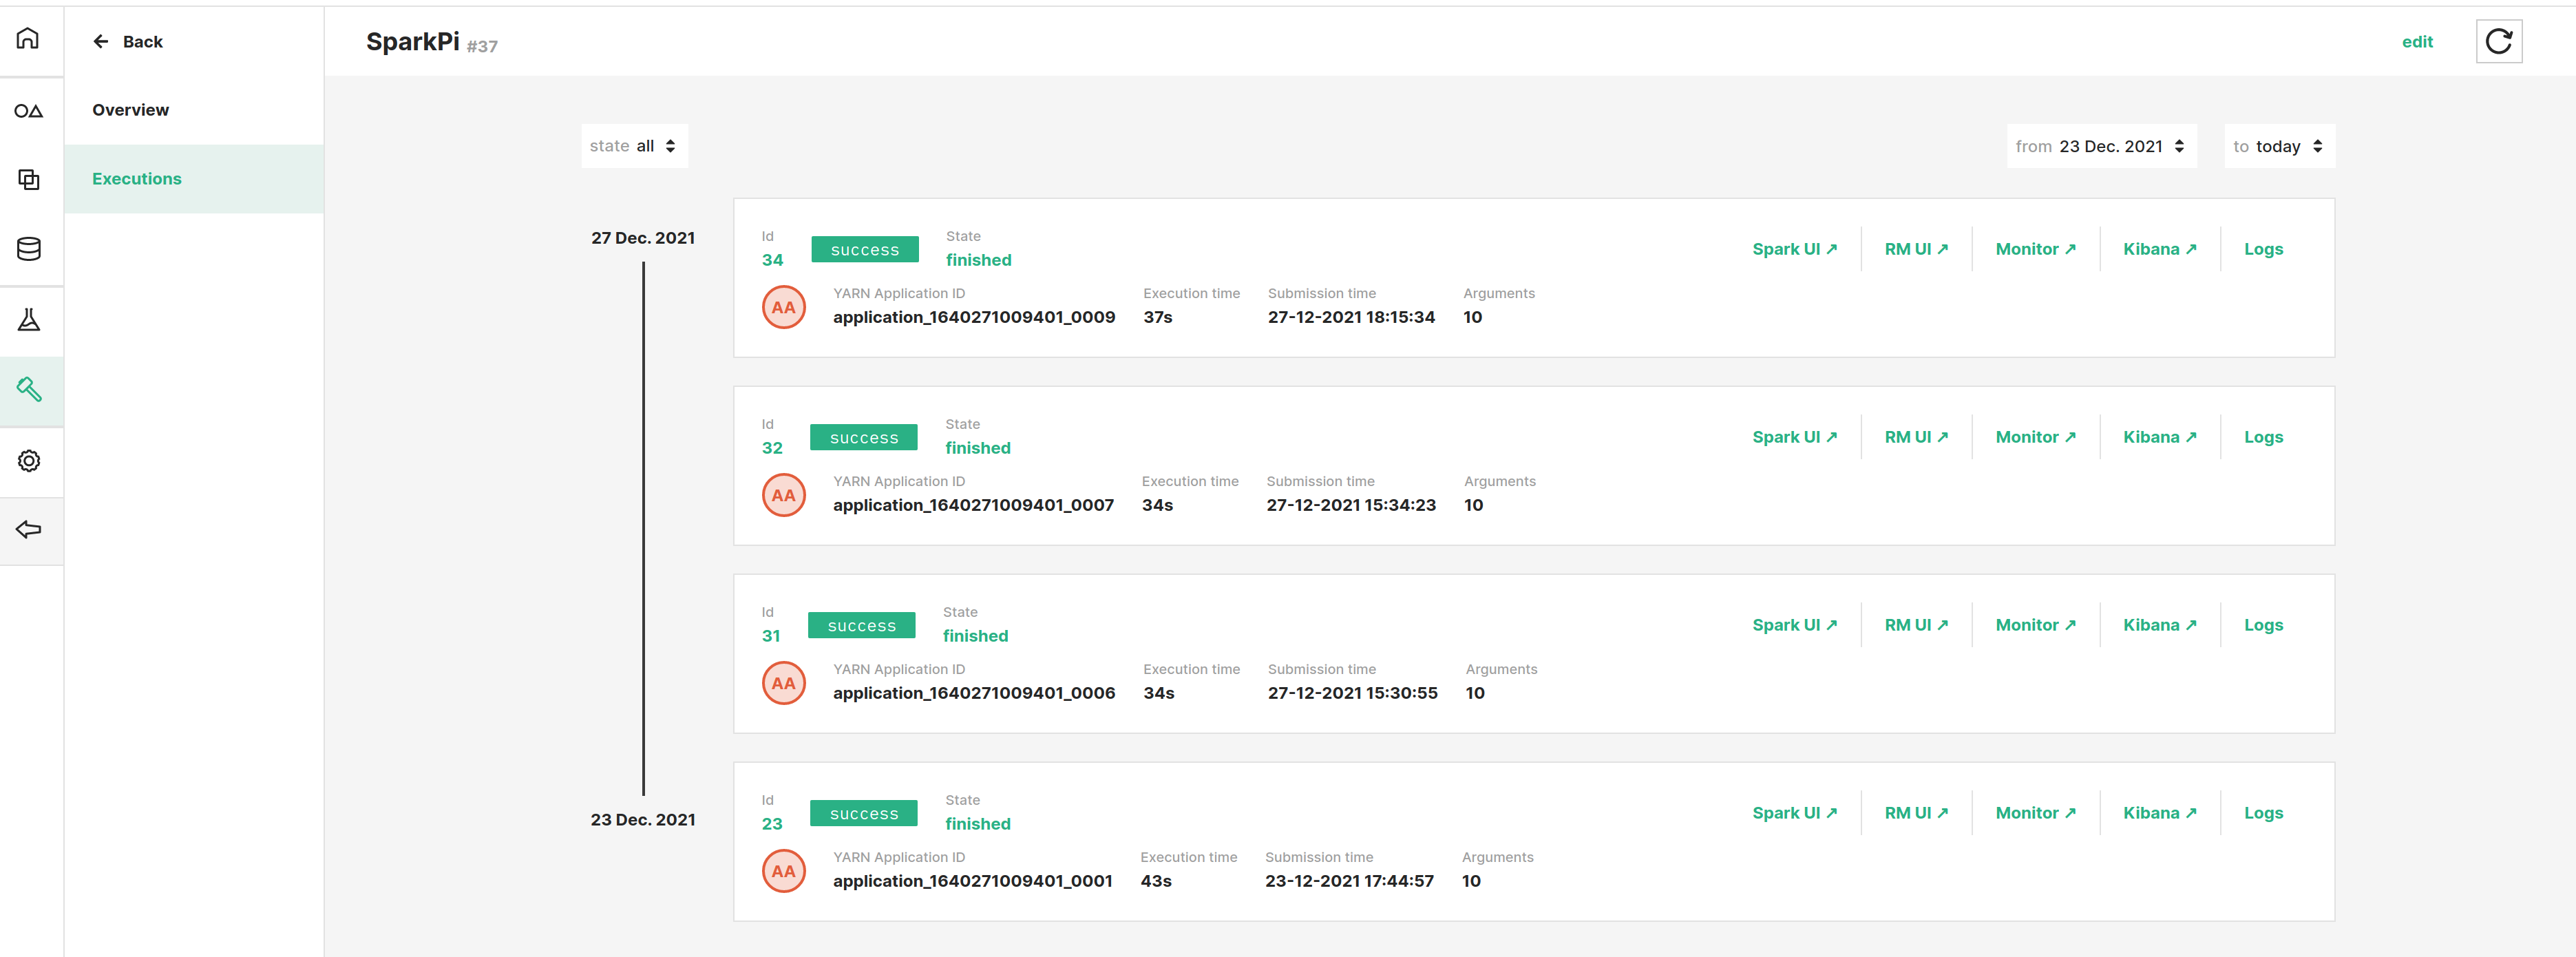Click application_1640271009401_0009 YARN ID
The width and height of the screenshot is (2576, 957).
click(974, 317)
